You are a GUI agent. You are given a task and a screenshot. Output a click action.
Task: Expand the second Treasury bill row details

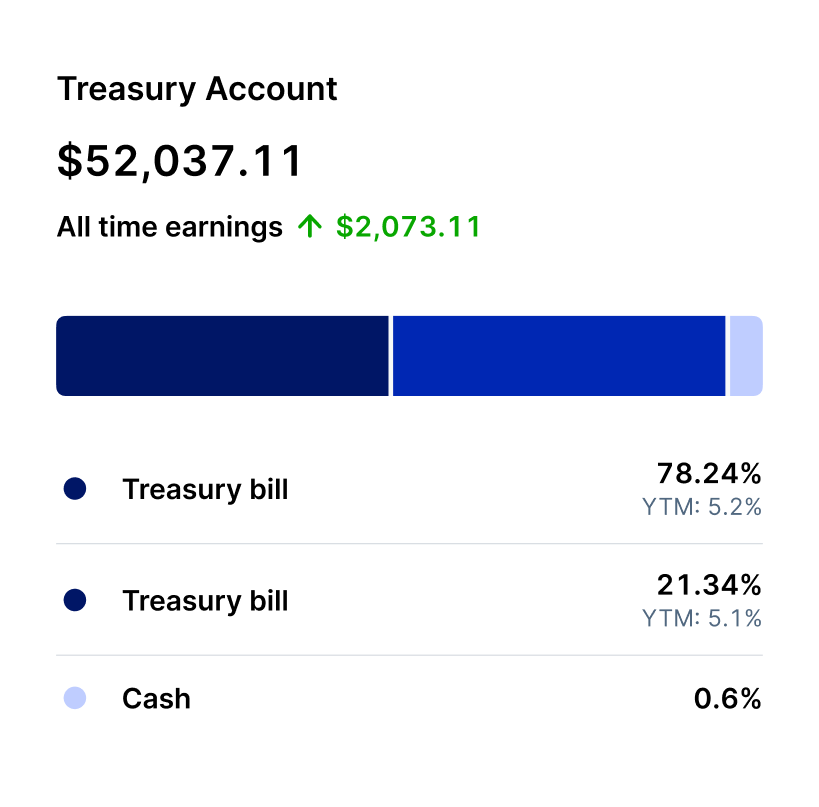coord(410,600)
